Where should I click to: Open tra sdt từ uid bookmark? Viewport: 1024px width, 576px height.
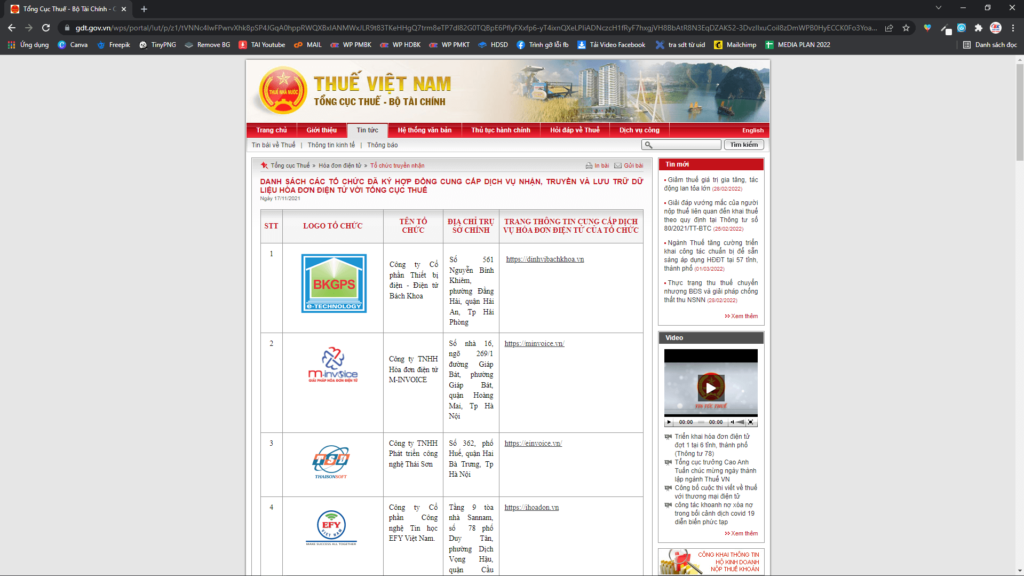click(680, 45)
